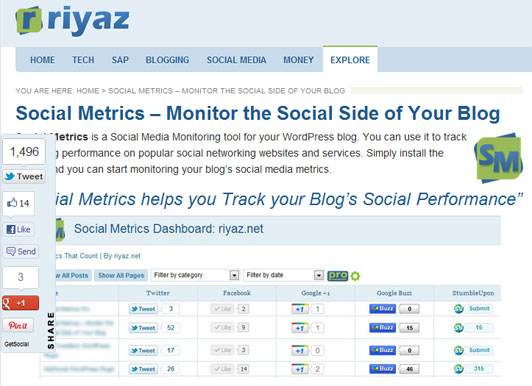Click the Tweet button with count 52
This screenshot has height=386, width=532.
[x=143, y=328]
